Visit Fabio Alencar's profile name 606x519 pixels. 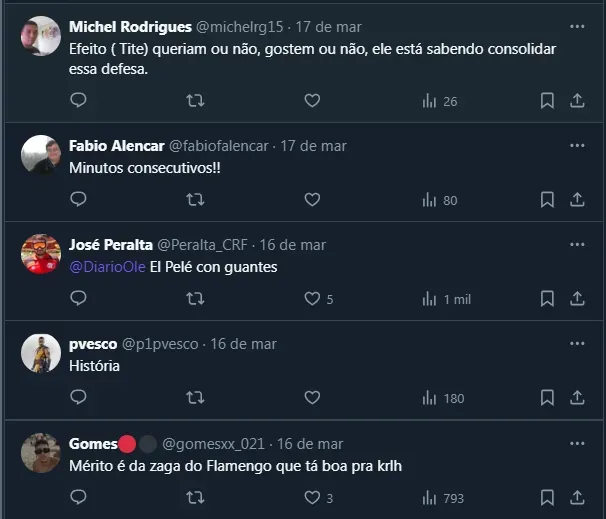[117, 146]
